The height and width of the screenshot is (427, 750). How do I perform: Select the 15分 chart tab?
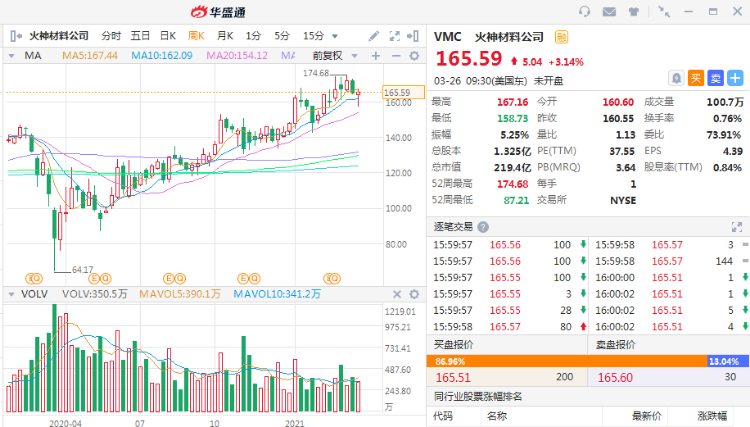tap(313, 36)
